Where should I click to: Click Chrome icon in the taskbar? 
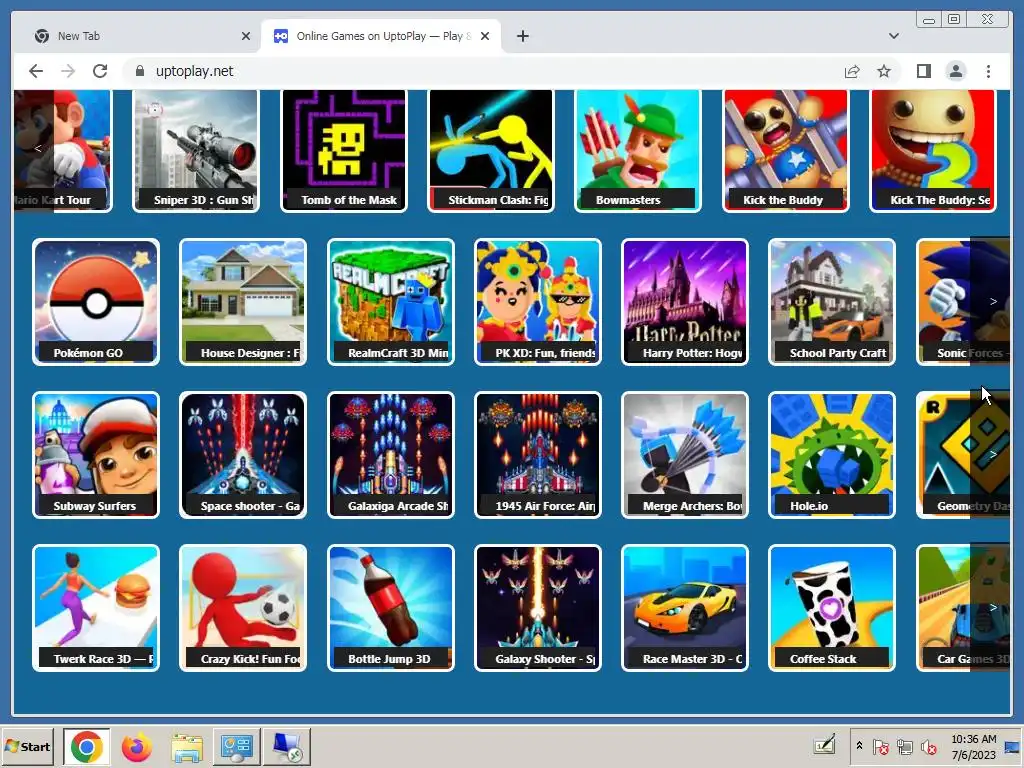pyautogui.click(x=86, y=746)
